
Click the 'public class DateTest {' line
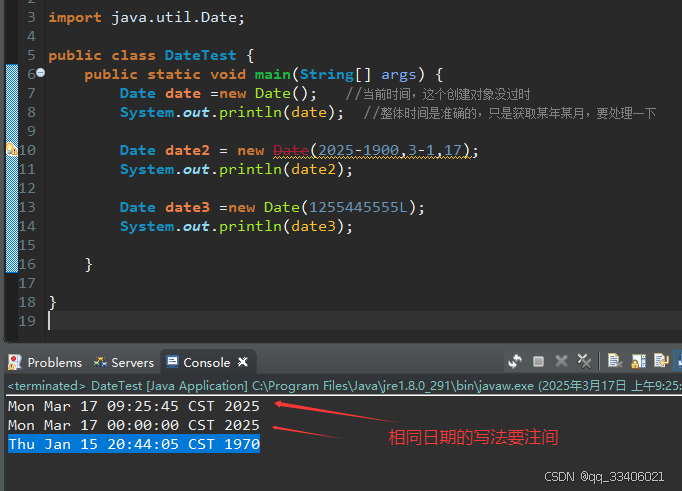(x=151, y=55)
